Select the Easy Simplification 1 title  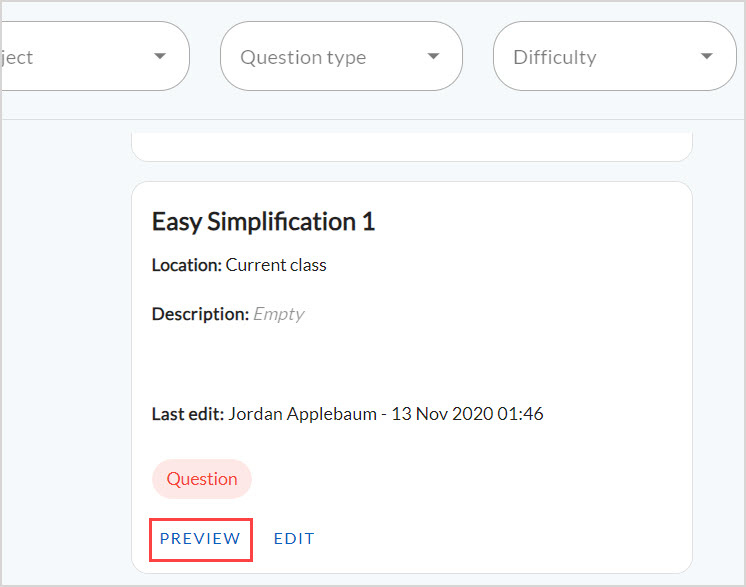(263, 222)
